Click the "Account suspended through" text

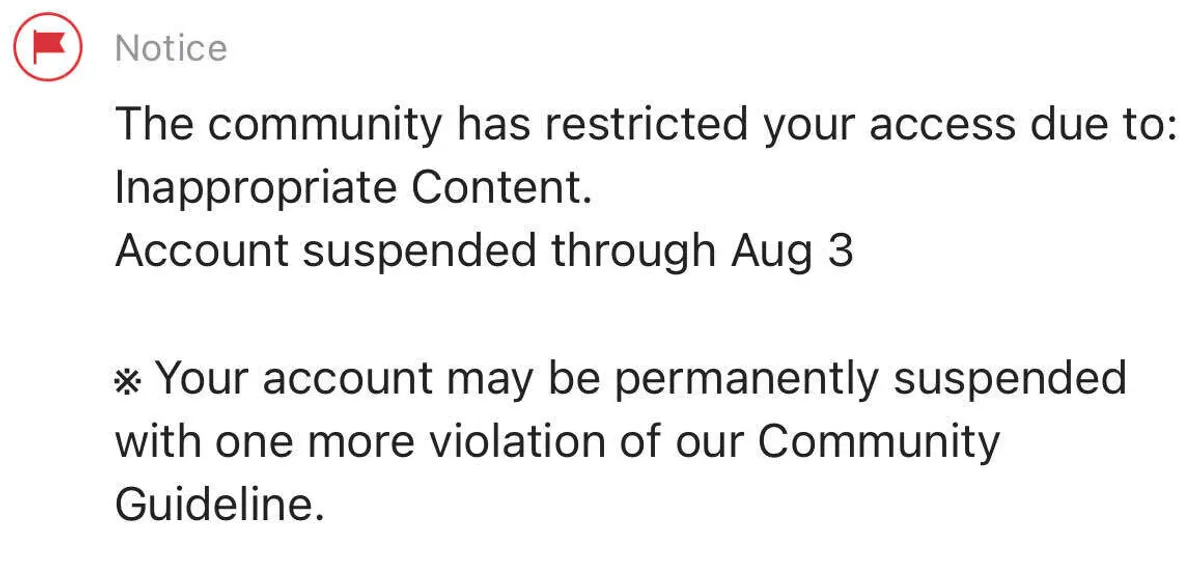pos(415,251)
